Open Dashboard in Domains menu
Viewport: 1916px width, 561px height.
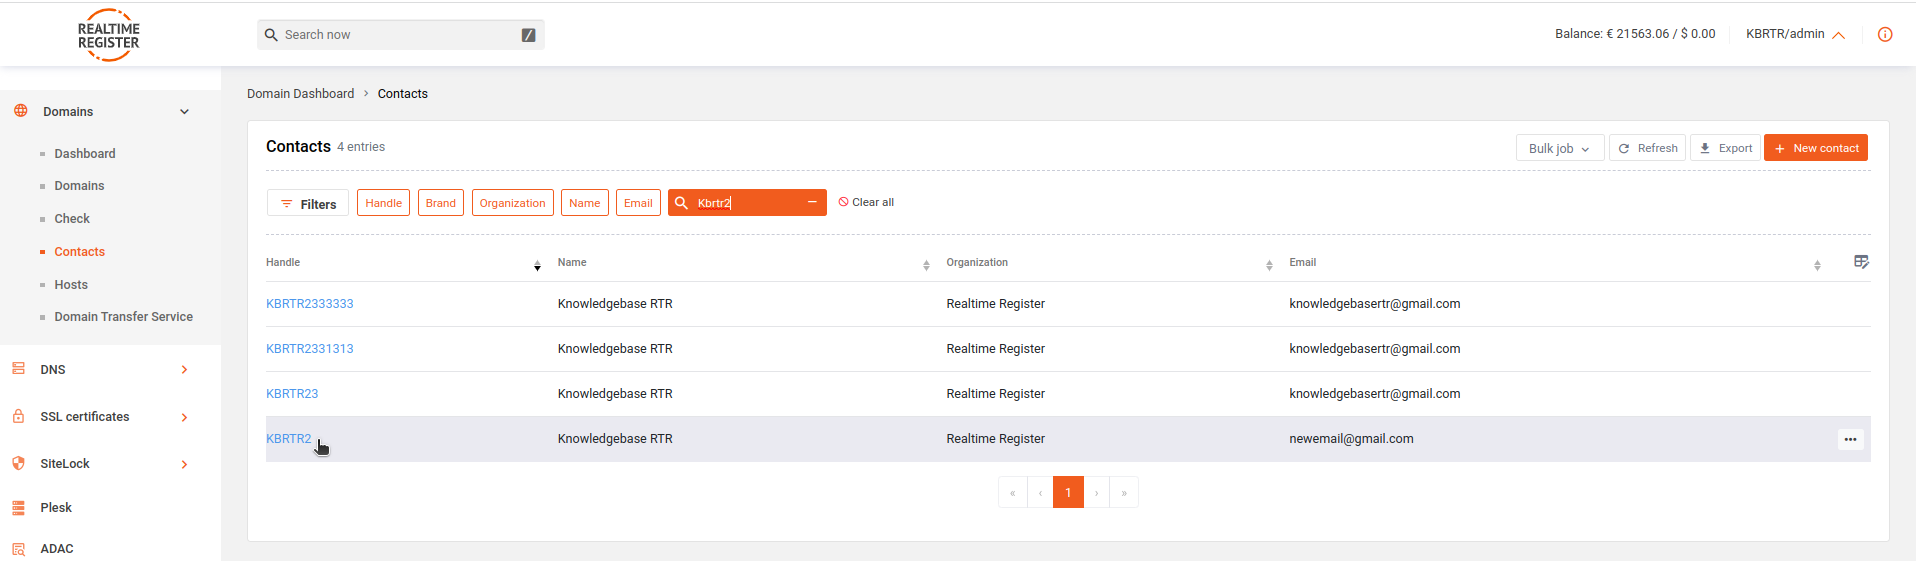[x=85, y=153]
